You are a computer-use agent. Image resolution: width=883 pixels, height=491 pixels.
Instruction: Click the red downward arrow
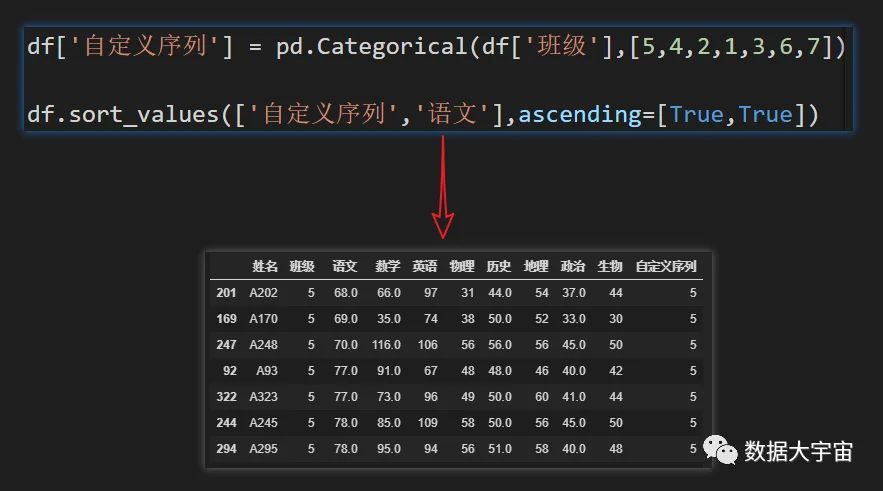tap(443, 187)
